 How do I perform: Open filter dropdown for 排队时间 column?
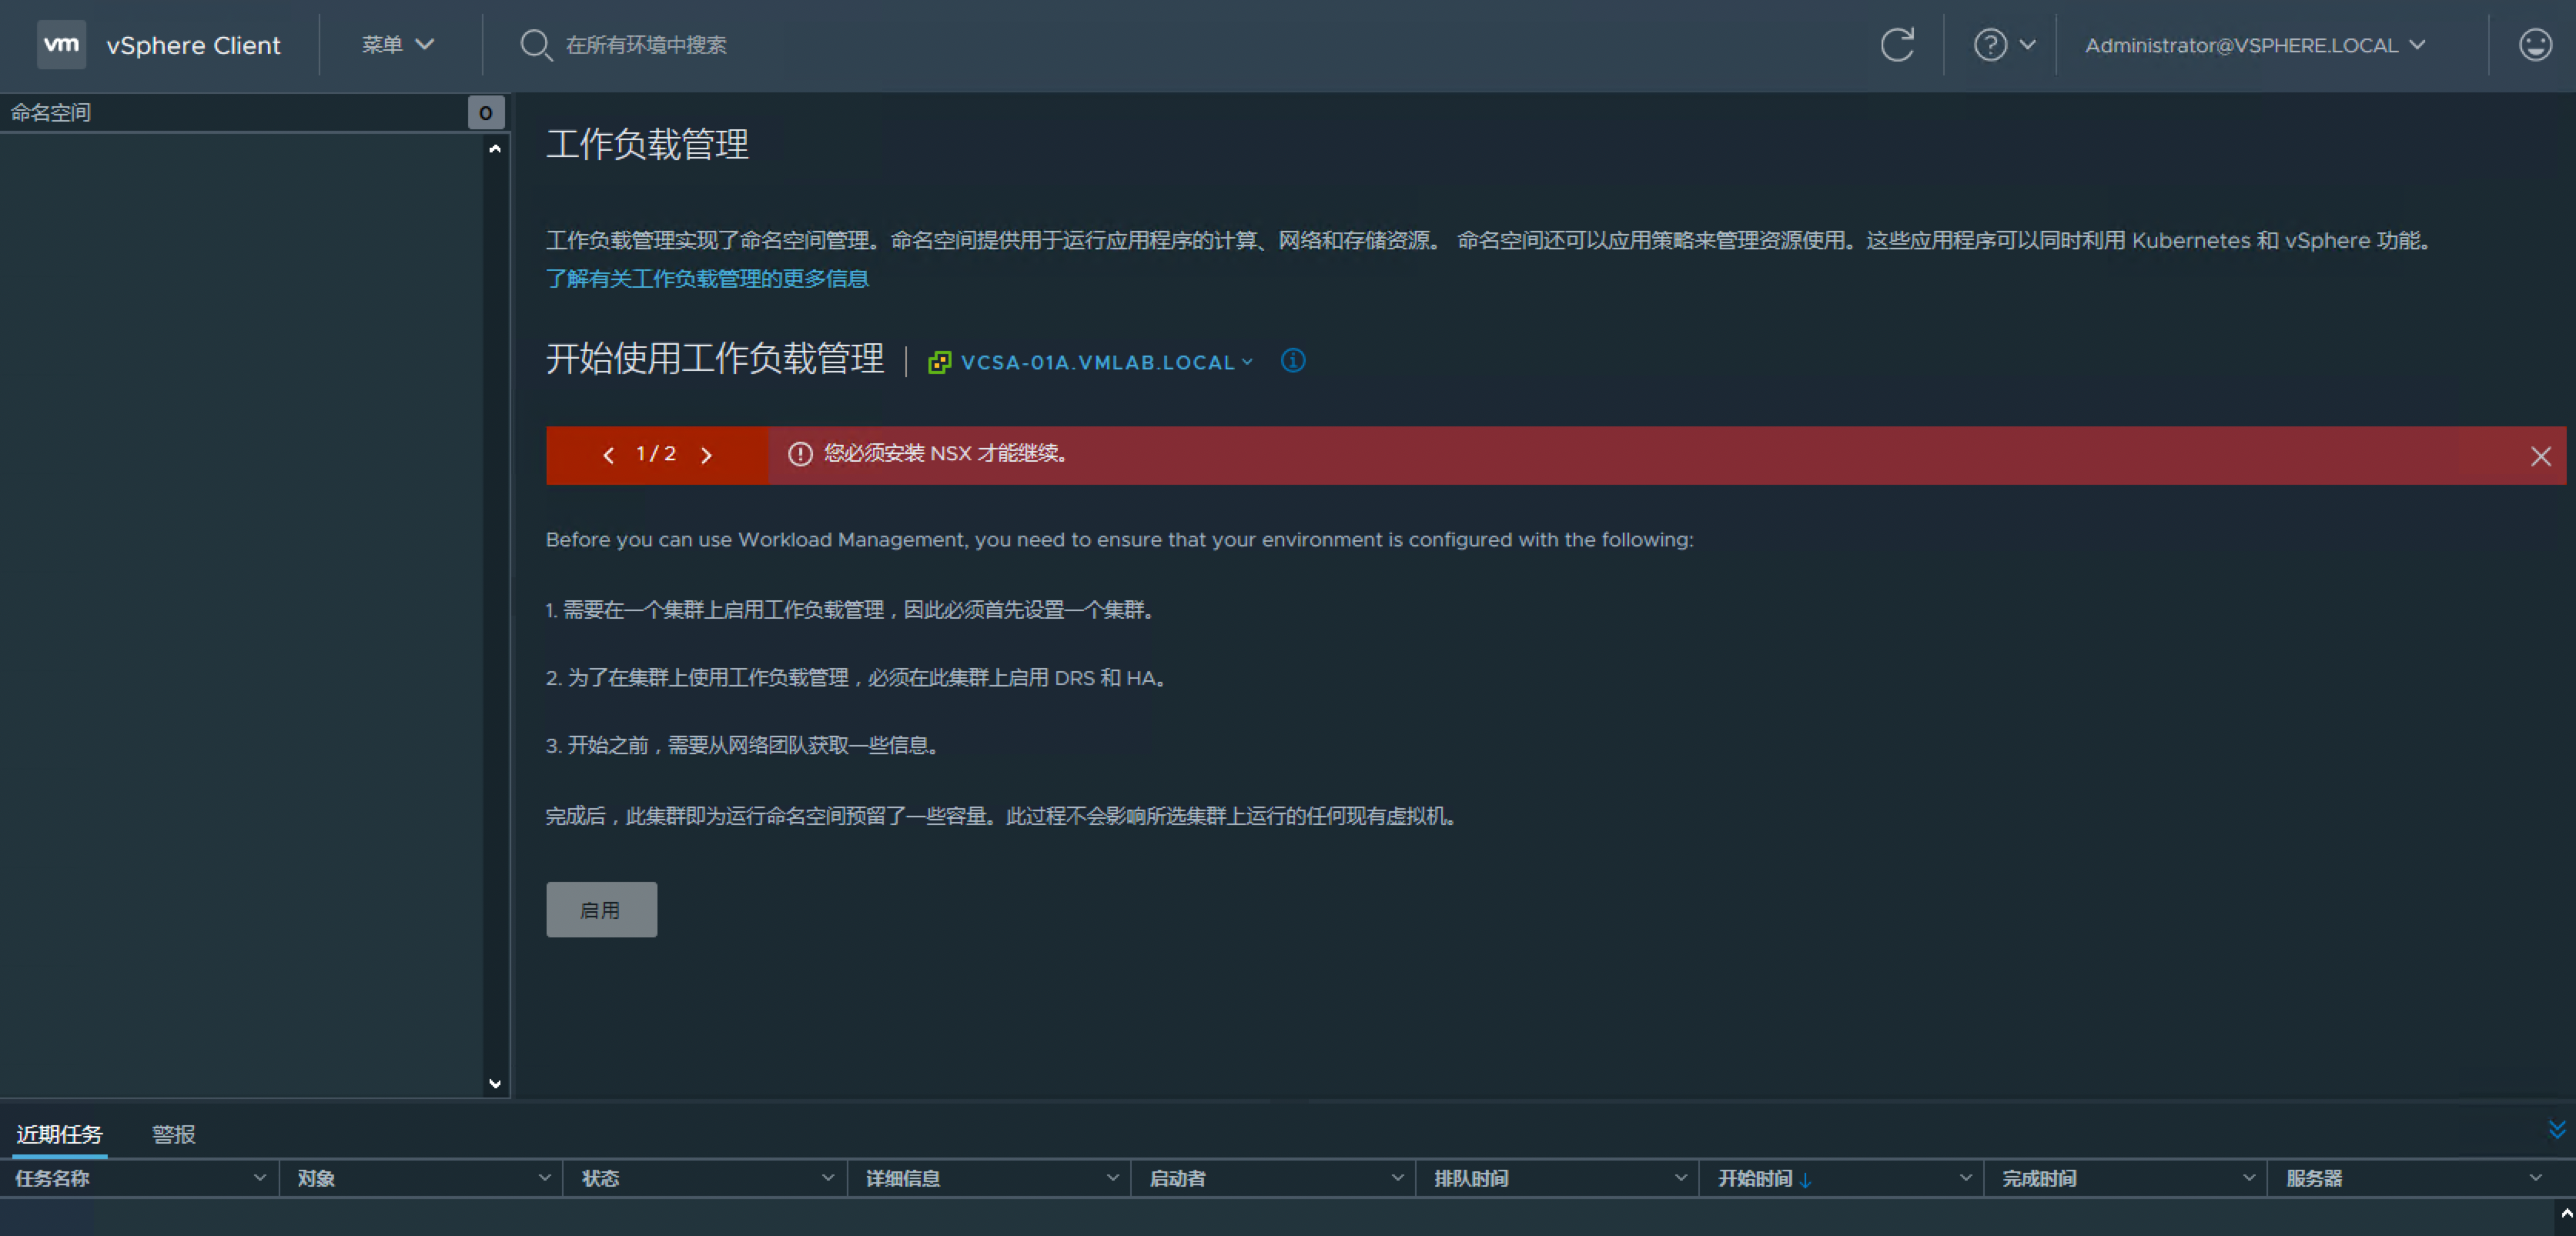click(x=1681, y=1178)
